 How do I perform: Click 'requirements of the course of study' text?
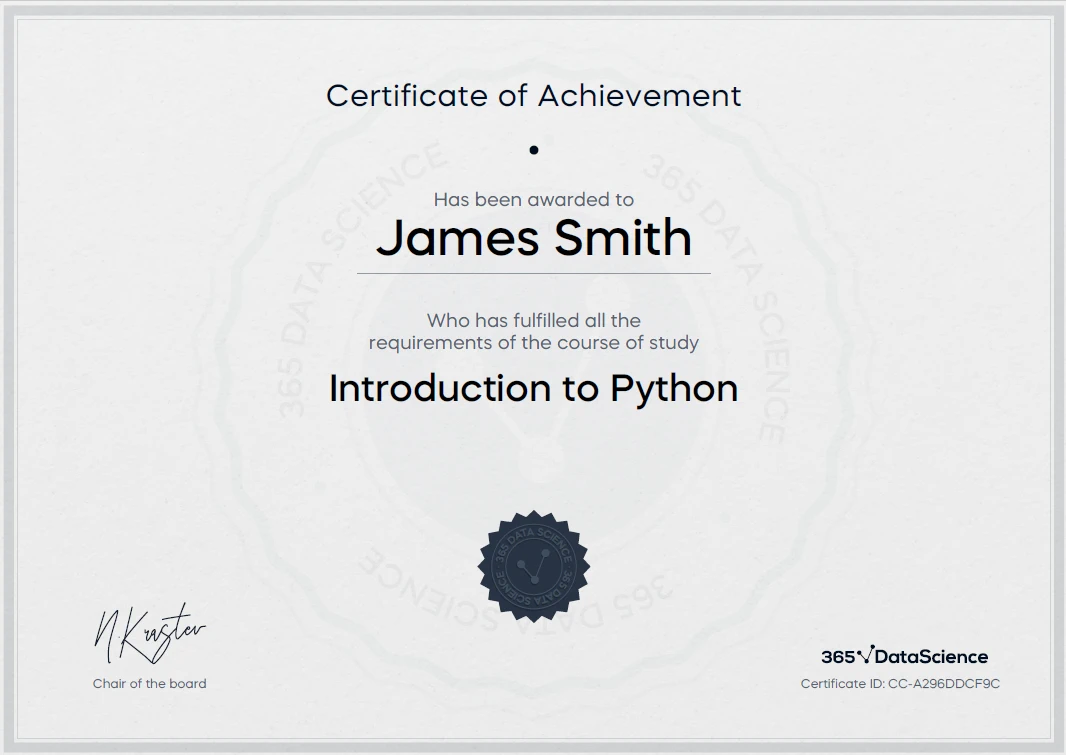tap(533, 343)
